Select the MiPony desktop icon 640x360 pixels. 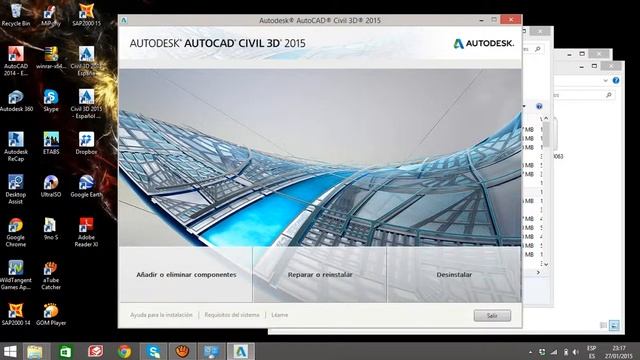51,16
